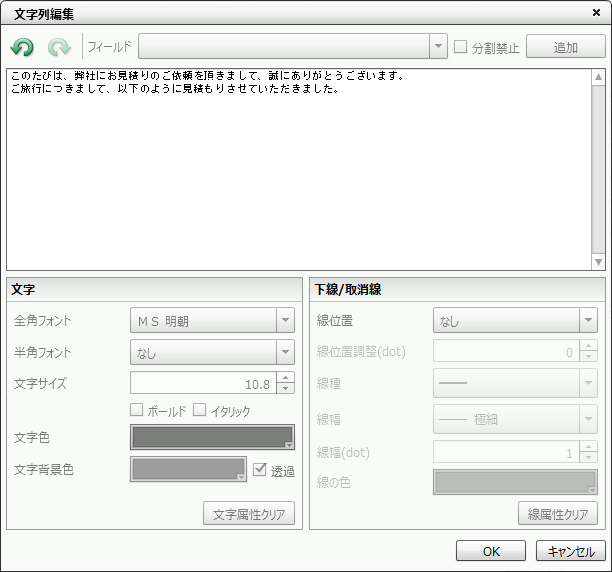This screenshot has height=572, width=612.
Task: Uncheck the 透過 checkbox
Action: pyautogui.click(x=260, y=469)
